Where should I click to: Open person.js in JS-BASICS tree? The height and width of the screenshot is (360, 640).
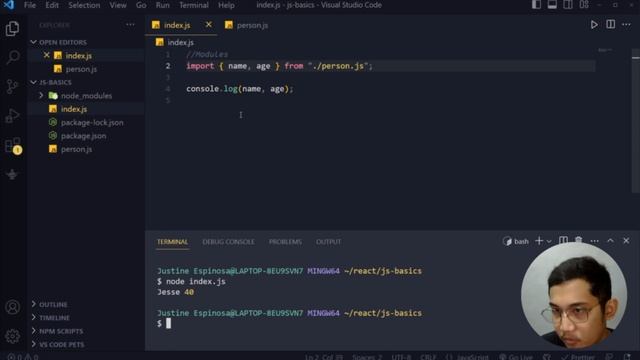pyautogui.click(x=76, y=149)
